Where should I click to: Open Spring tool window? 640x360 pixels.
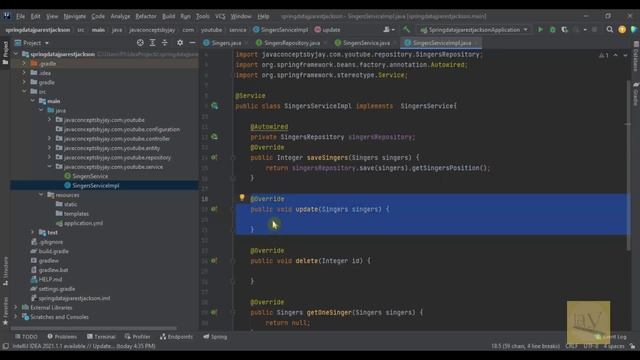[x=215, y=337]
